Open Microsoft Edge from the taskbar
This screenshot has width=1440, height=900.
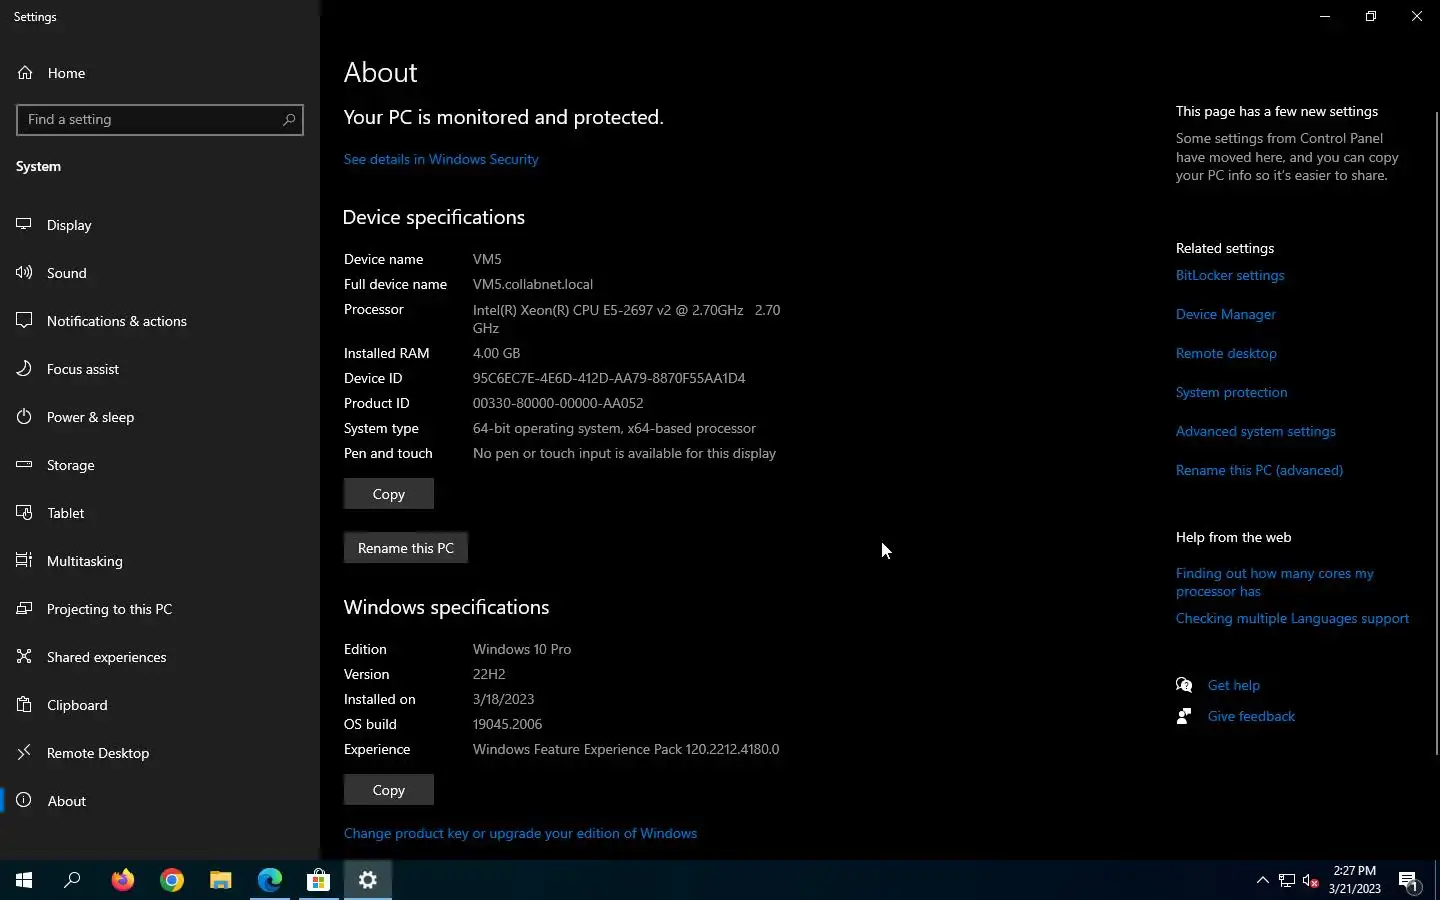(270, 880)
